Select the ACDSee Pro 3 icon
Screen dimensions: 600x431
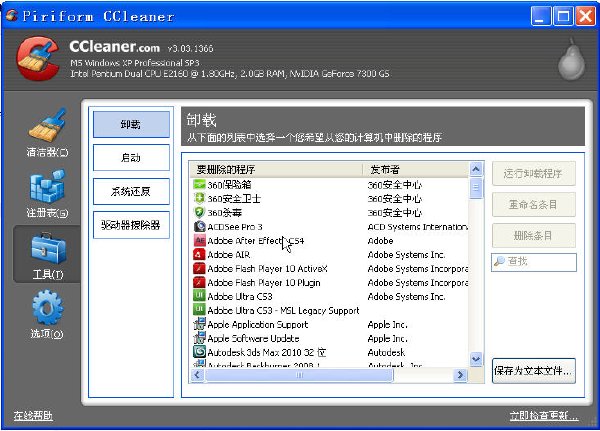click(x=199, y=227)
